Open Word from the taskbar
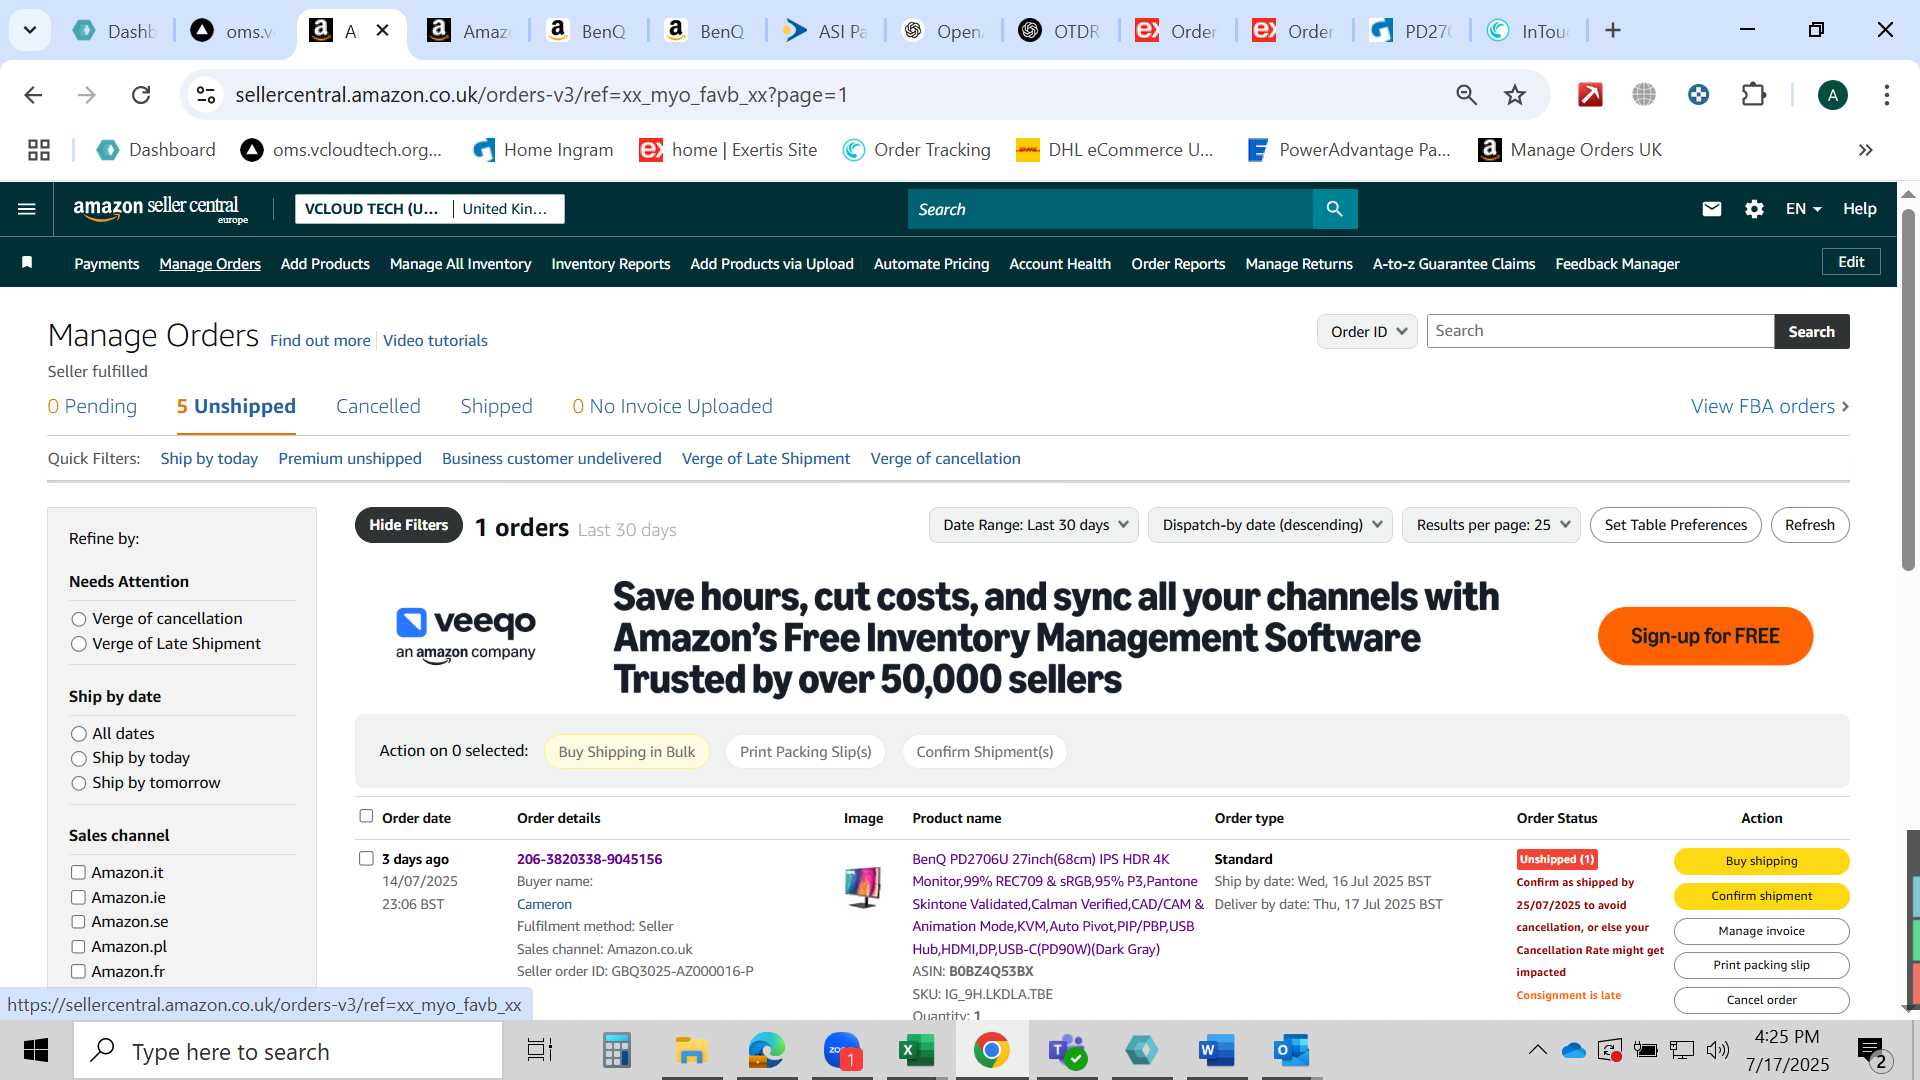1920x1080 pixels. coord(1217,1051)
